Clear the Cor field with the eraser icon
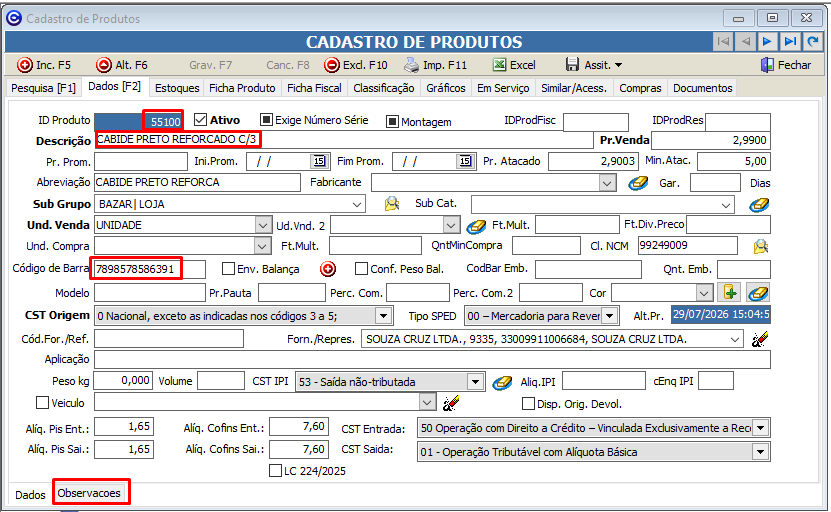 coord(758,292)
